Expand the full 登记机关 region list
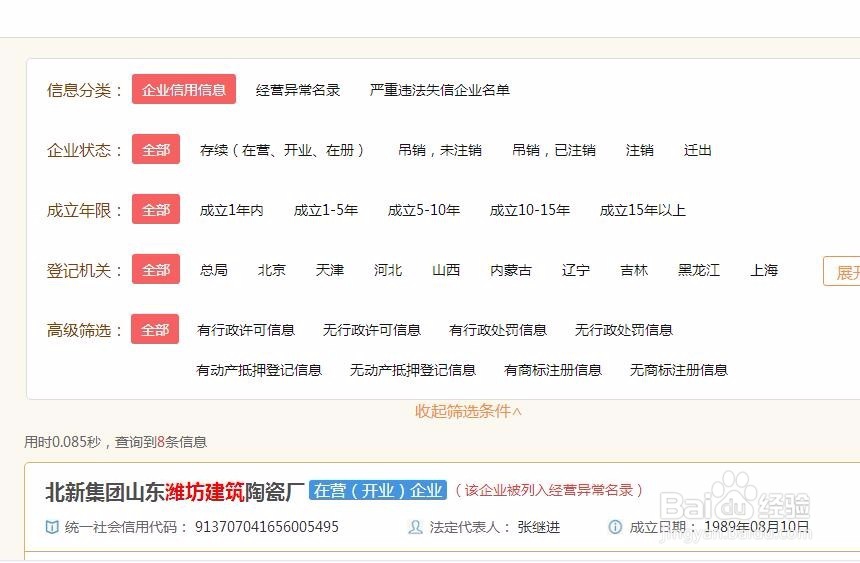This screenshot has width=860, height=563. tap(842, 271)
